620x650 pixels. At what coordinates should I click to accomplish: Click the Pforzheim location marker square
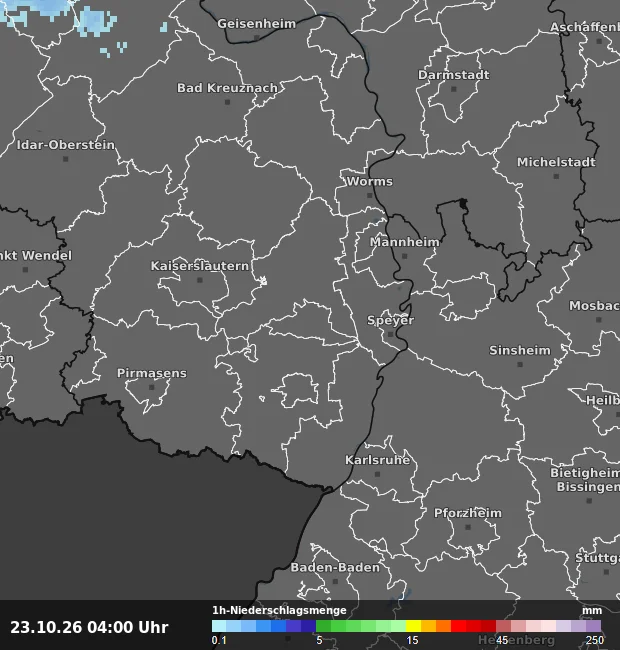(x=468, y=527)
